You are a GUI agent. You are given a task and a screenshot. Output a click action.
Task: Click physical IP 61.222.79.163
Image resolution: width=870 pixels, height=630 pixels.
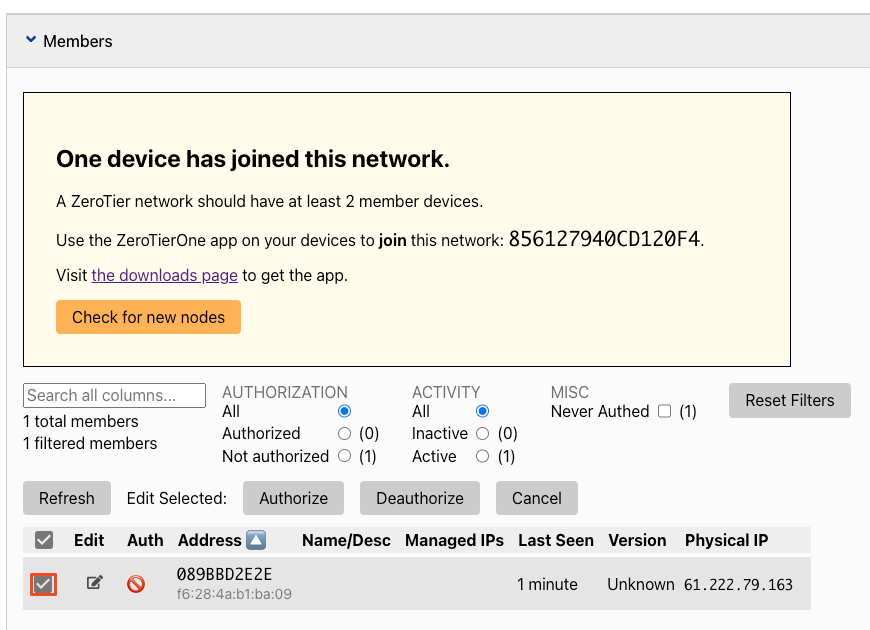coord(738,584)
